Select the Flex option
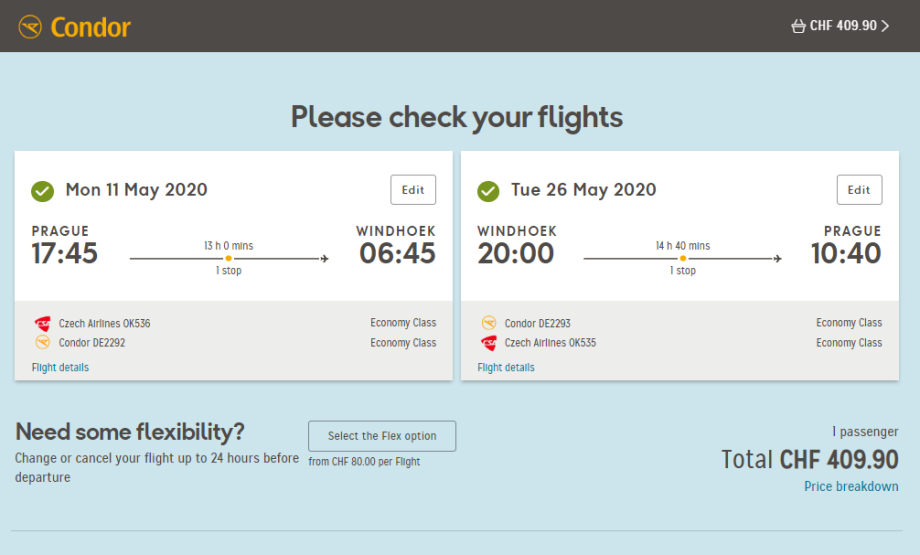The image size is (920, 555). coord(382,436)
